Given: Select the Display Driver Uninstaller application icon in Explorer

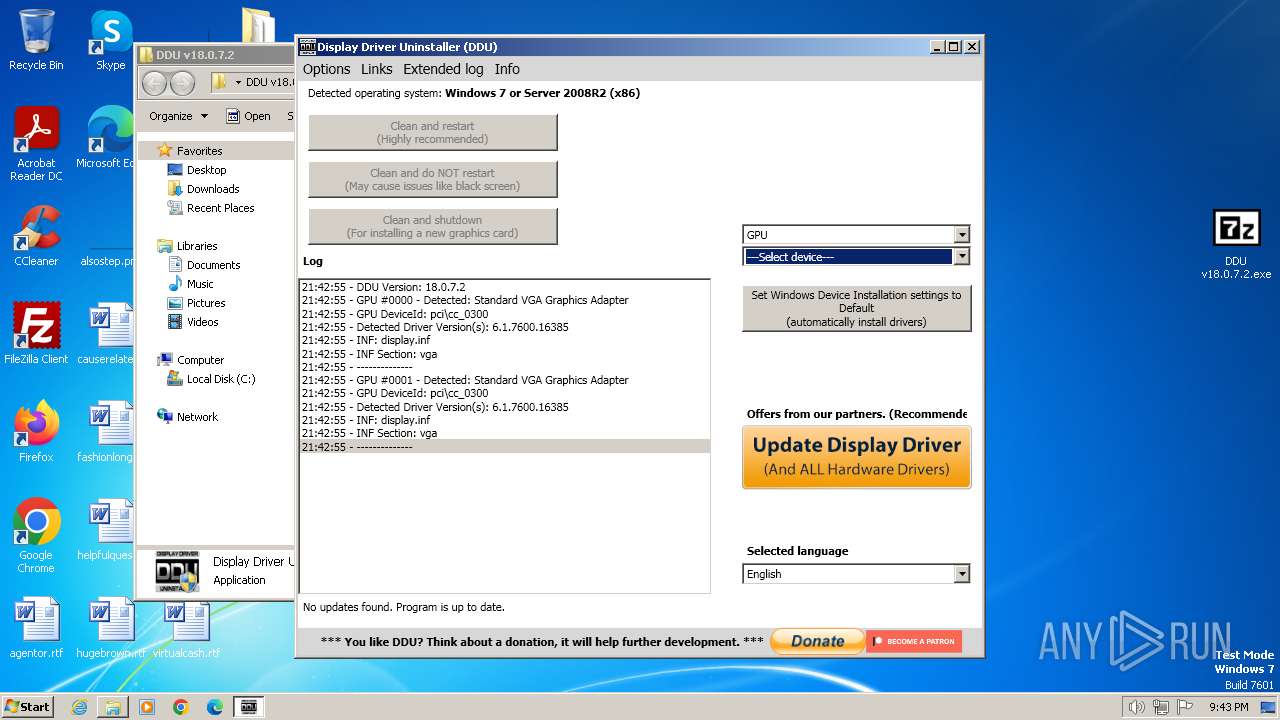Looking at the screenshot, I should 177,571.
